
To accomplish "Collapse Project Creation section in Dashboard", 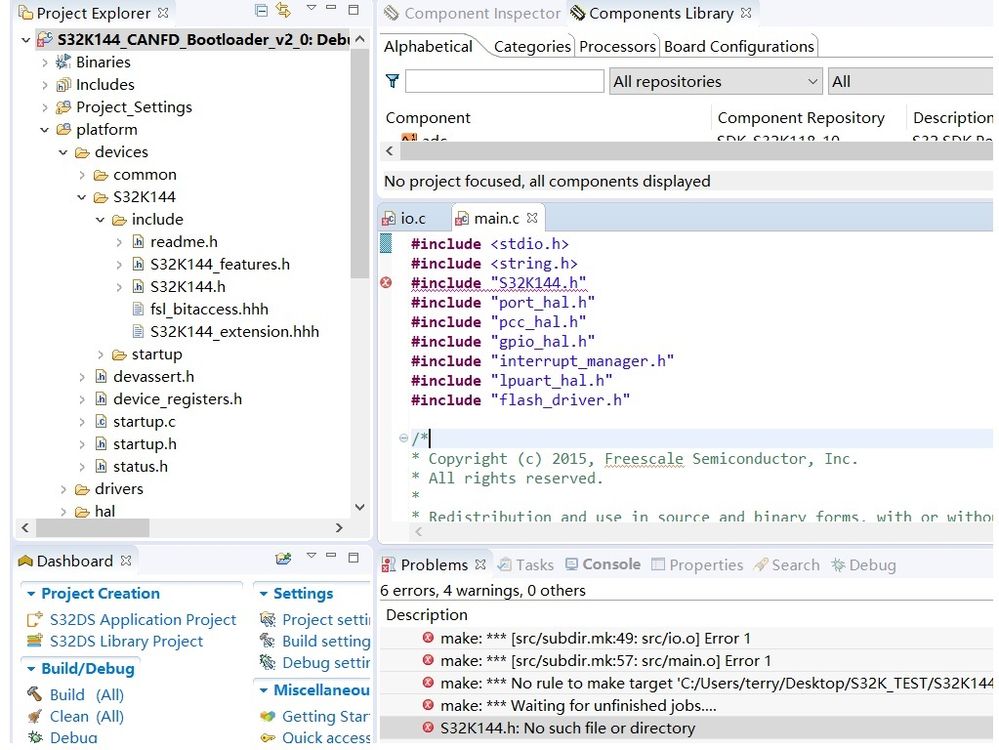I will point(31,594).
